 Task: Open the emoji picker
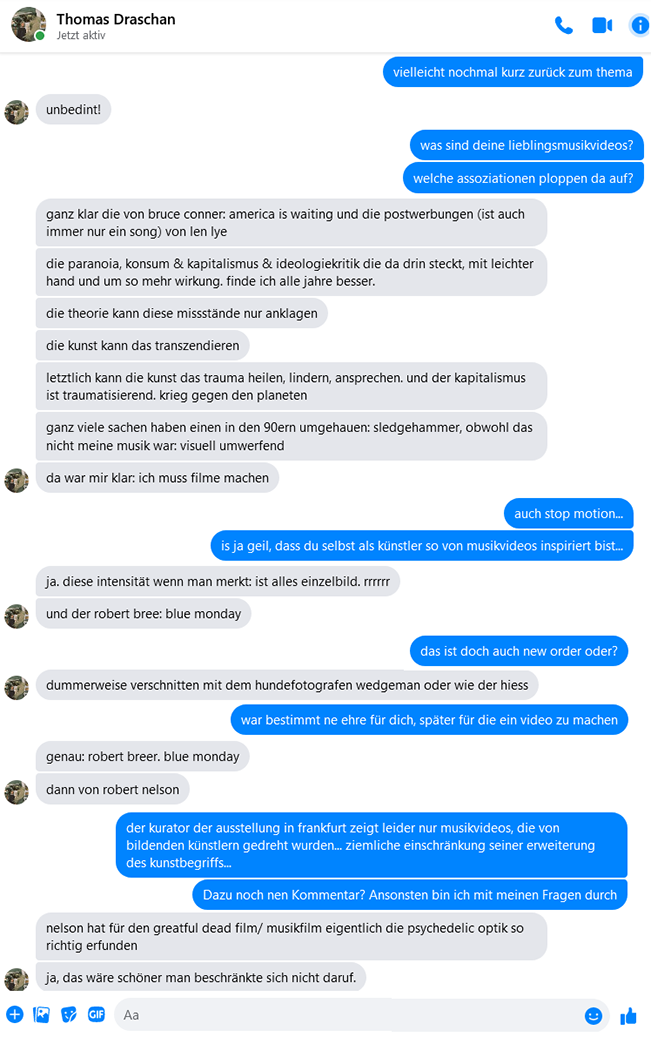pos(593,1015)
